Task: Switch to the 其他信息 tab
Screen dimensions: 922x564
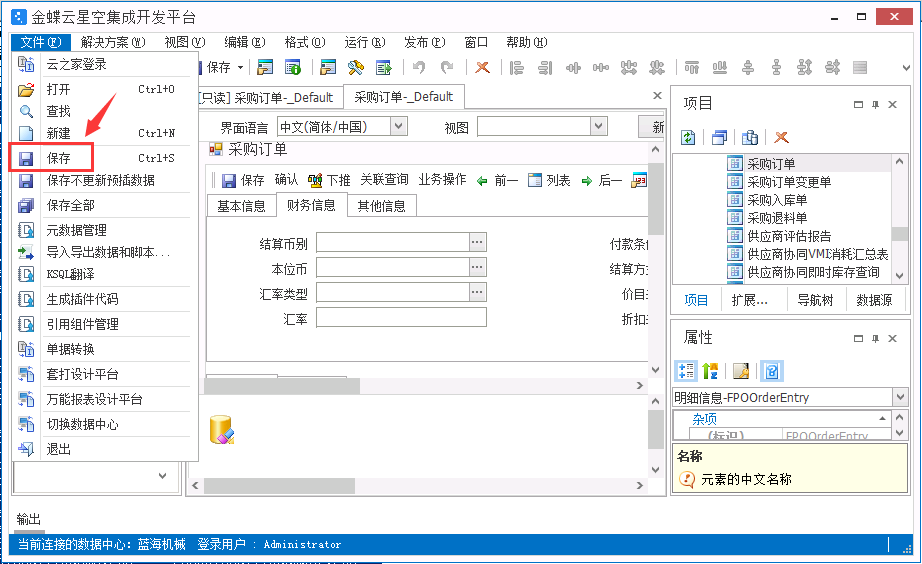Action: pos(382,206)
